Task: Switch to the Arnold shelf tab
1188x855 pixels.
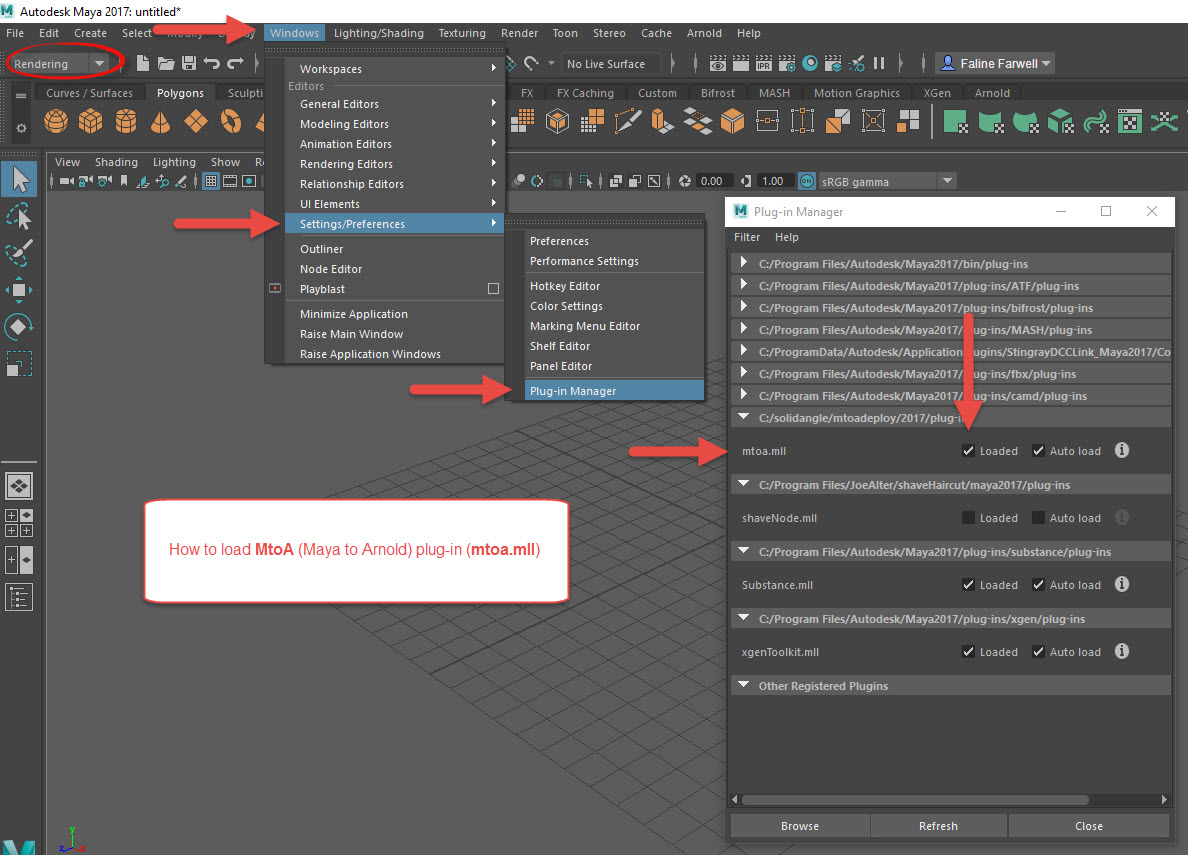Action: [992, 92]
